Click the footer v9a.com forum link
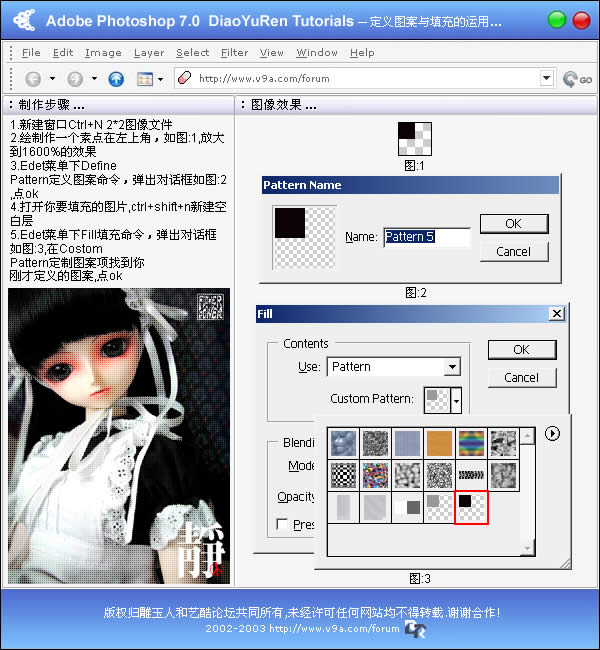Screen dimensions: 600x650 tap(334, 628)
